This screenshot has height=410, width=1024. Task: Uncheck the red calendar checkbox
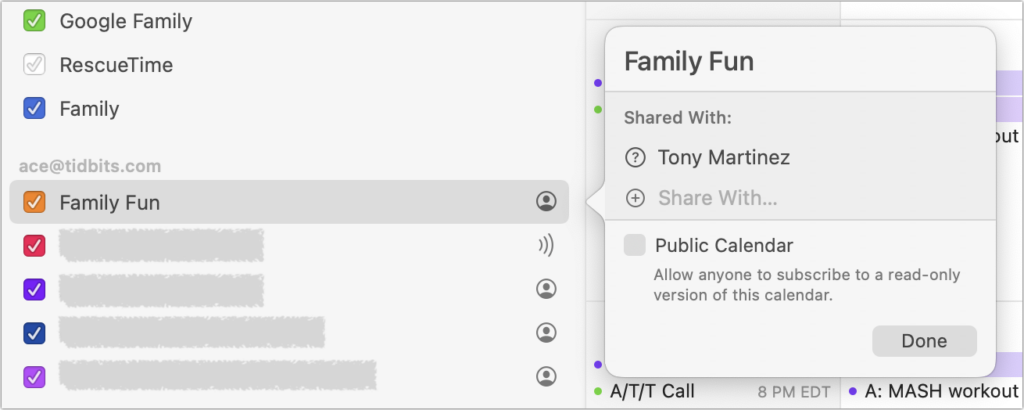click(34, 245)
